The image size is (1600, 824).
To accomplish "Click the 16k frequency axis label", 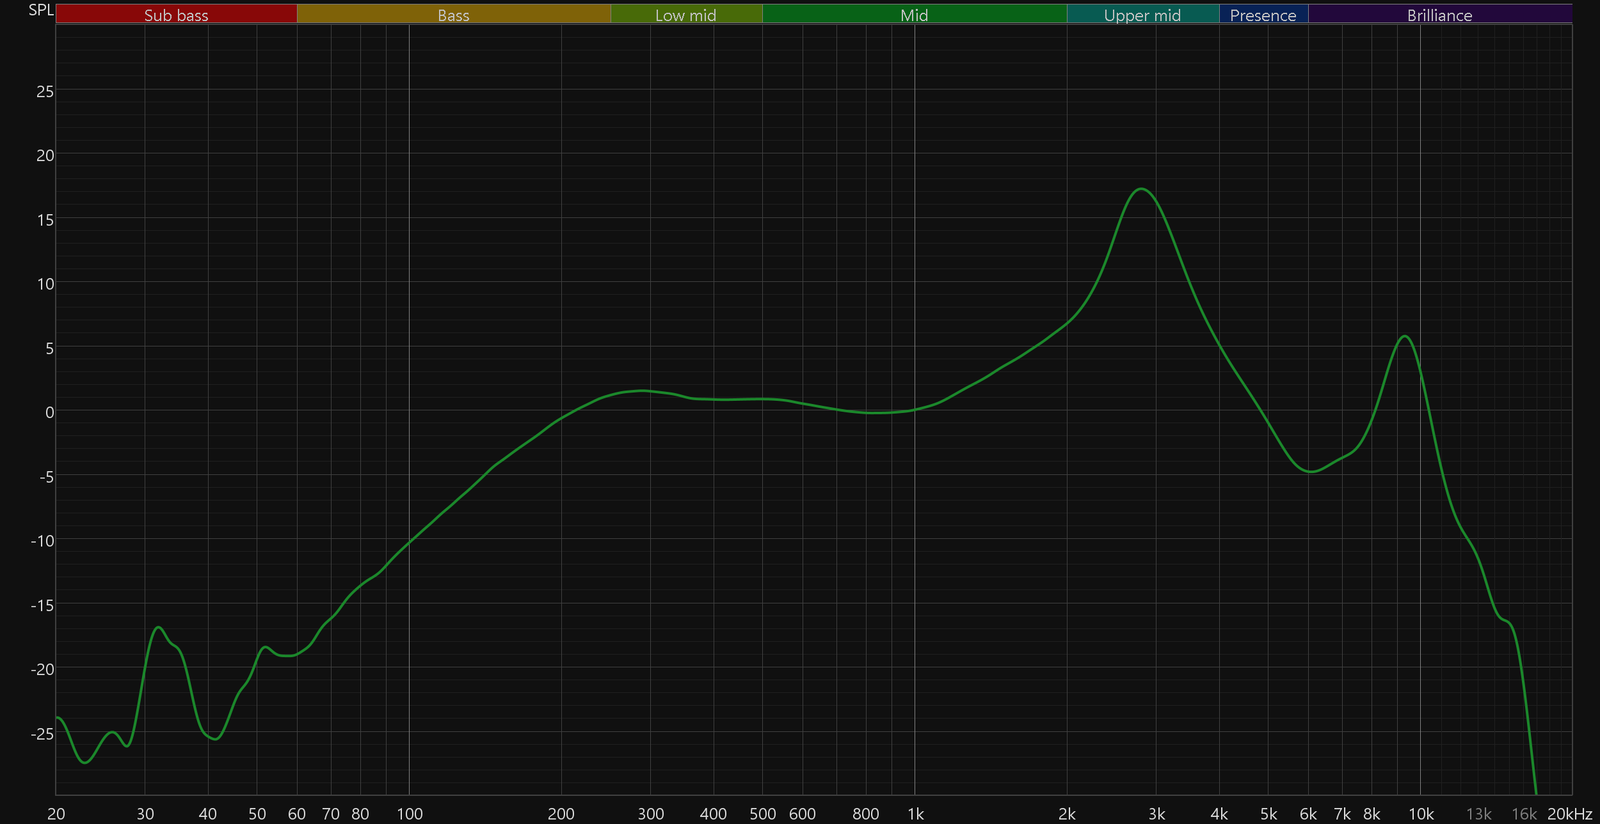I will [1524, 814].
